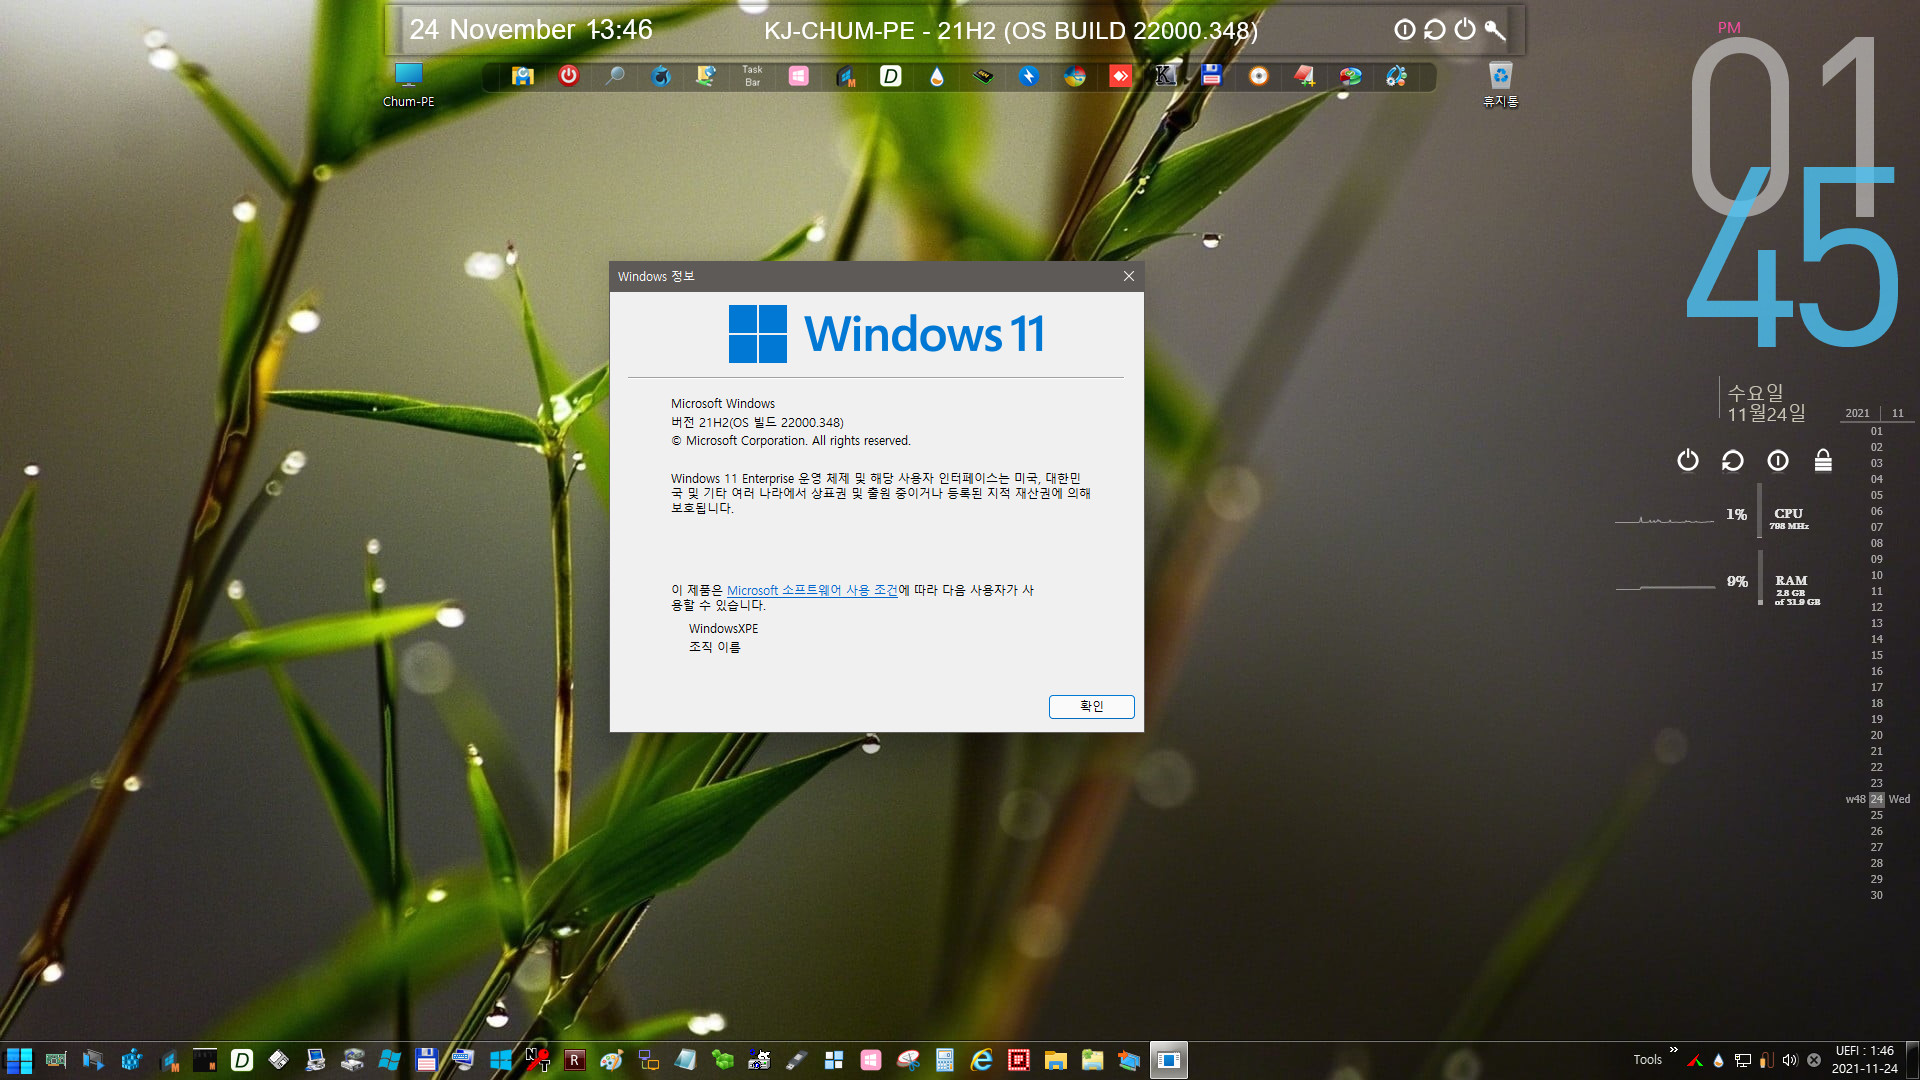Open the red dotted square icon on taskbar
Viewport: 1920px width, 1080px height.
pos(1018,1060)
